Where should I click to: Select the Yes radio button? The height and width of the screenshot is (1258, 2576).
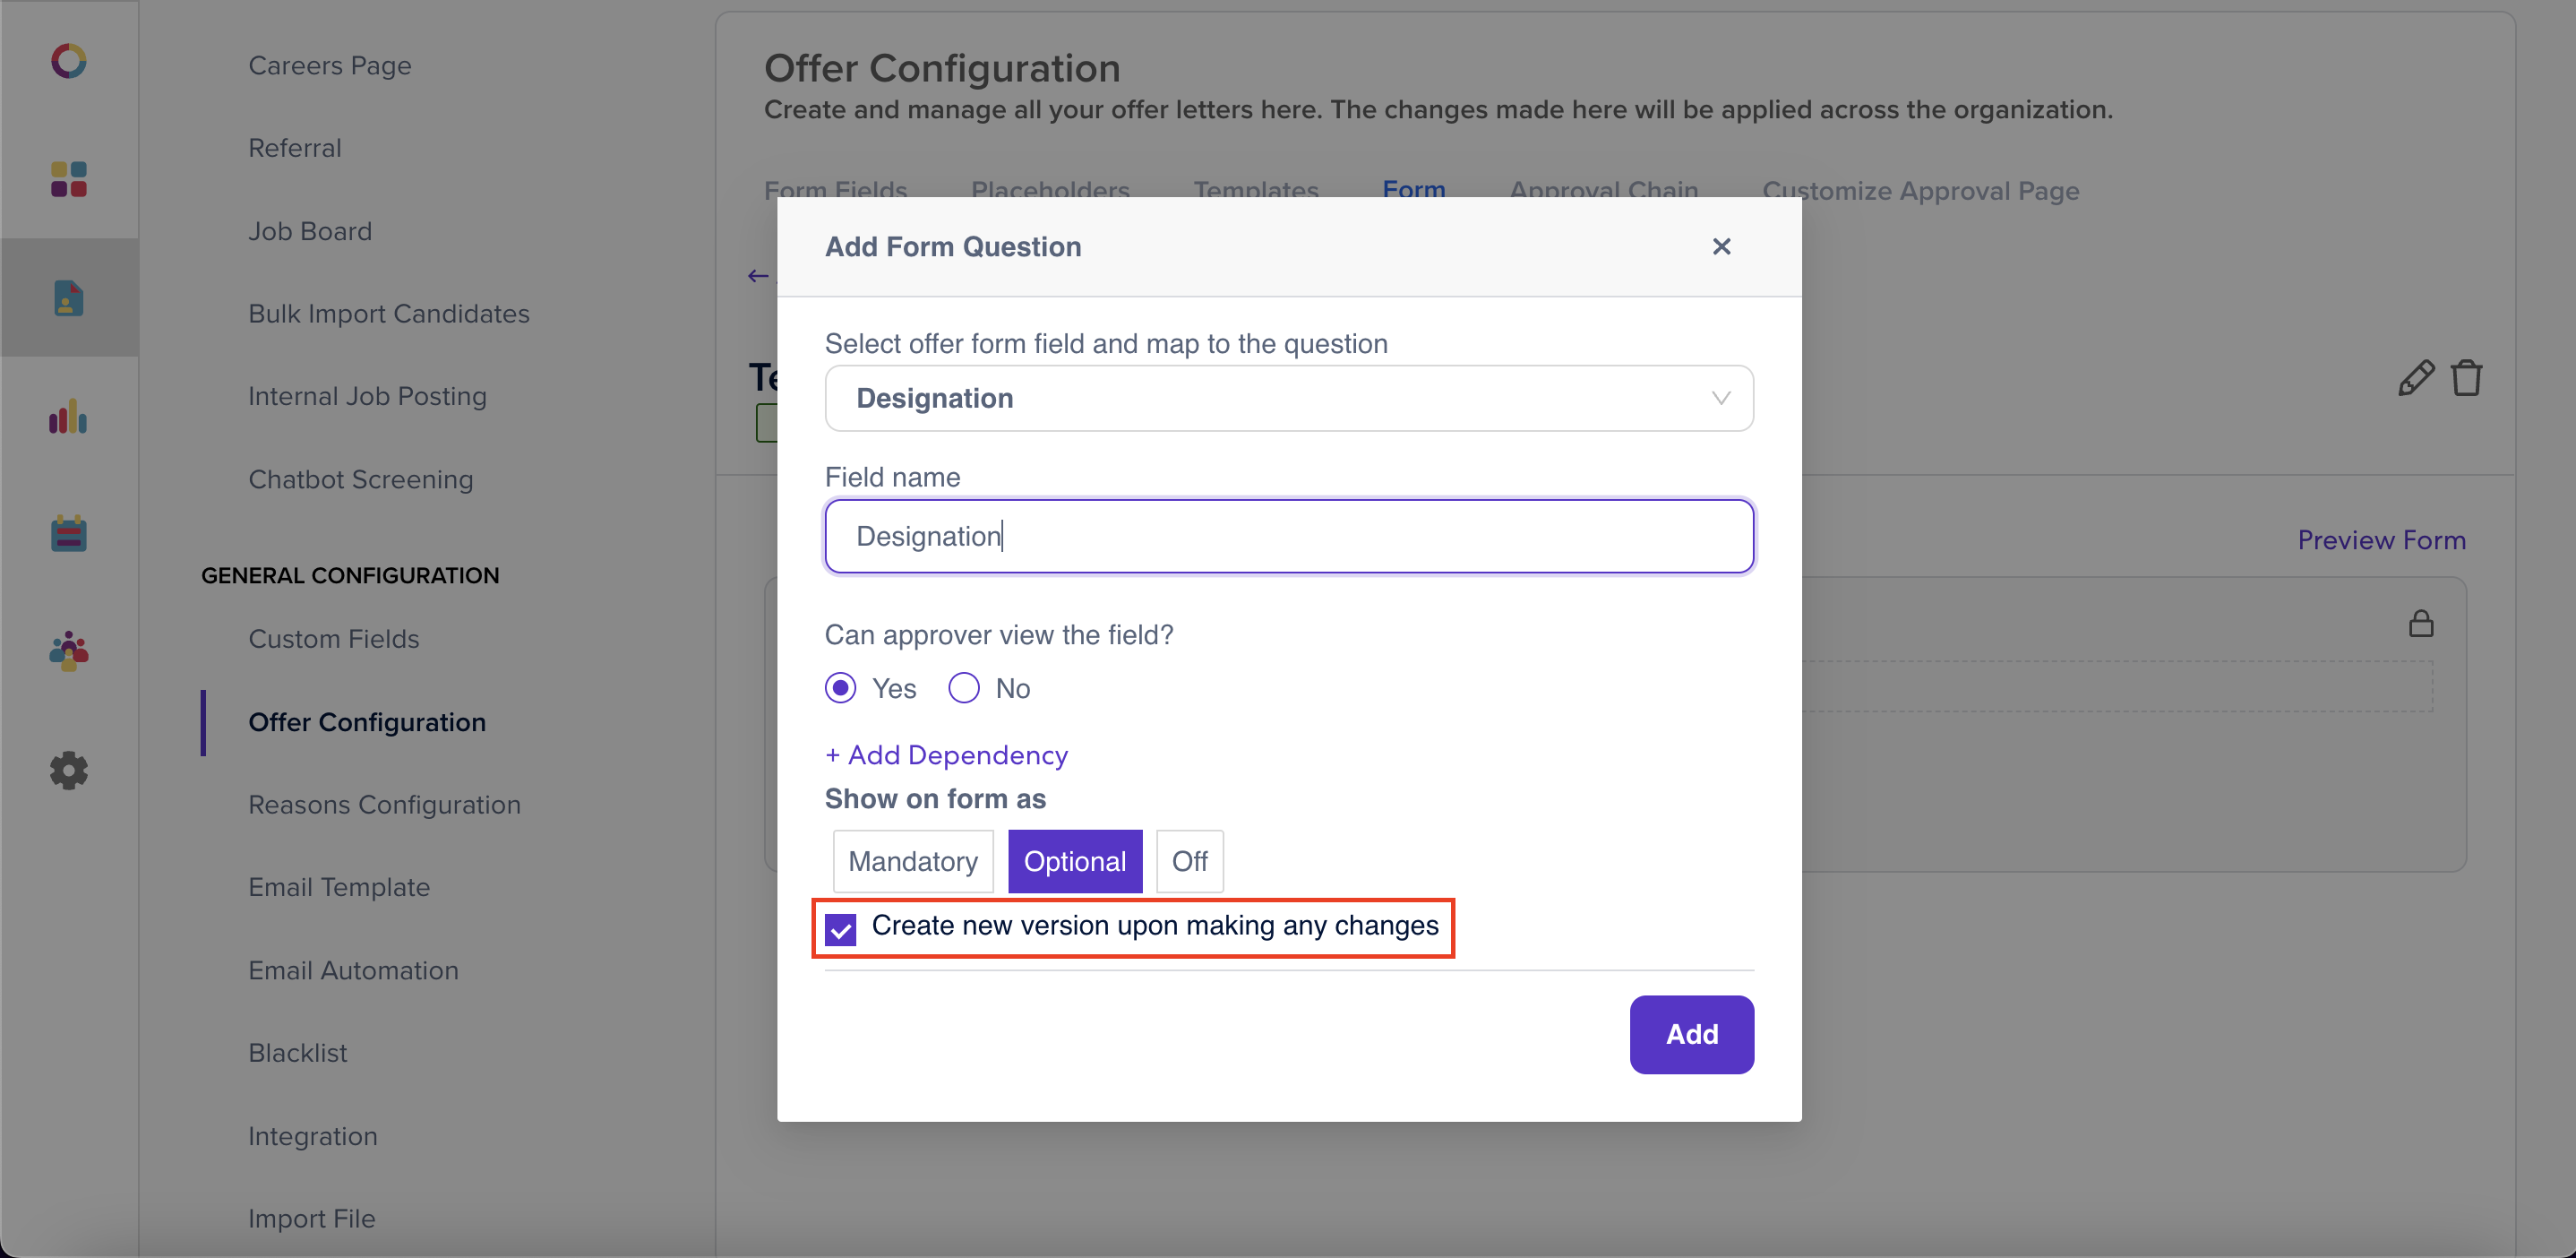point(840,688)
